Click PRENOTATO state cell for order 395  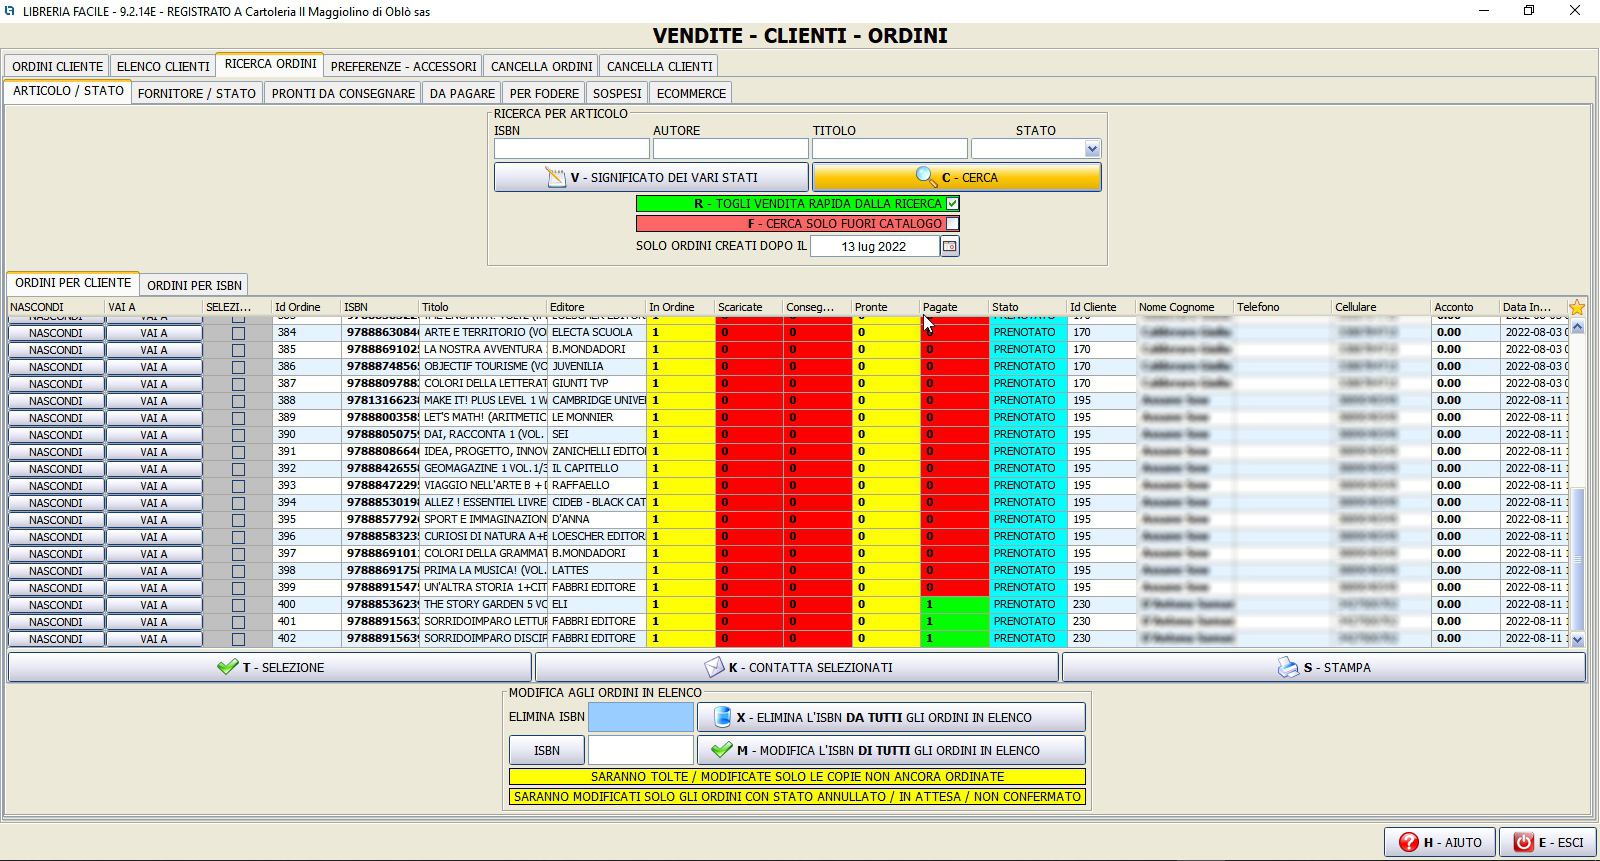pyautogui.click(x=1028, y=519)
